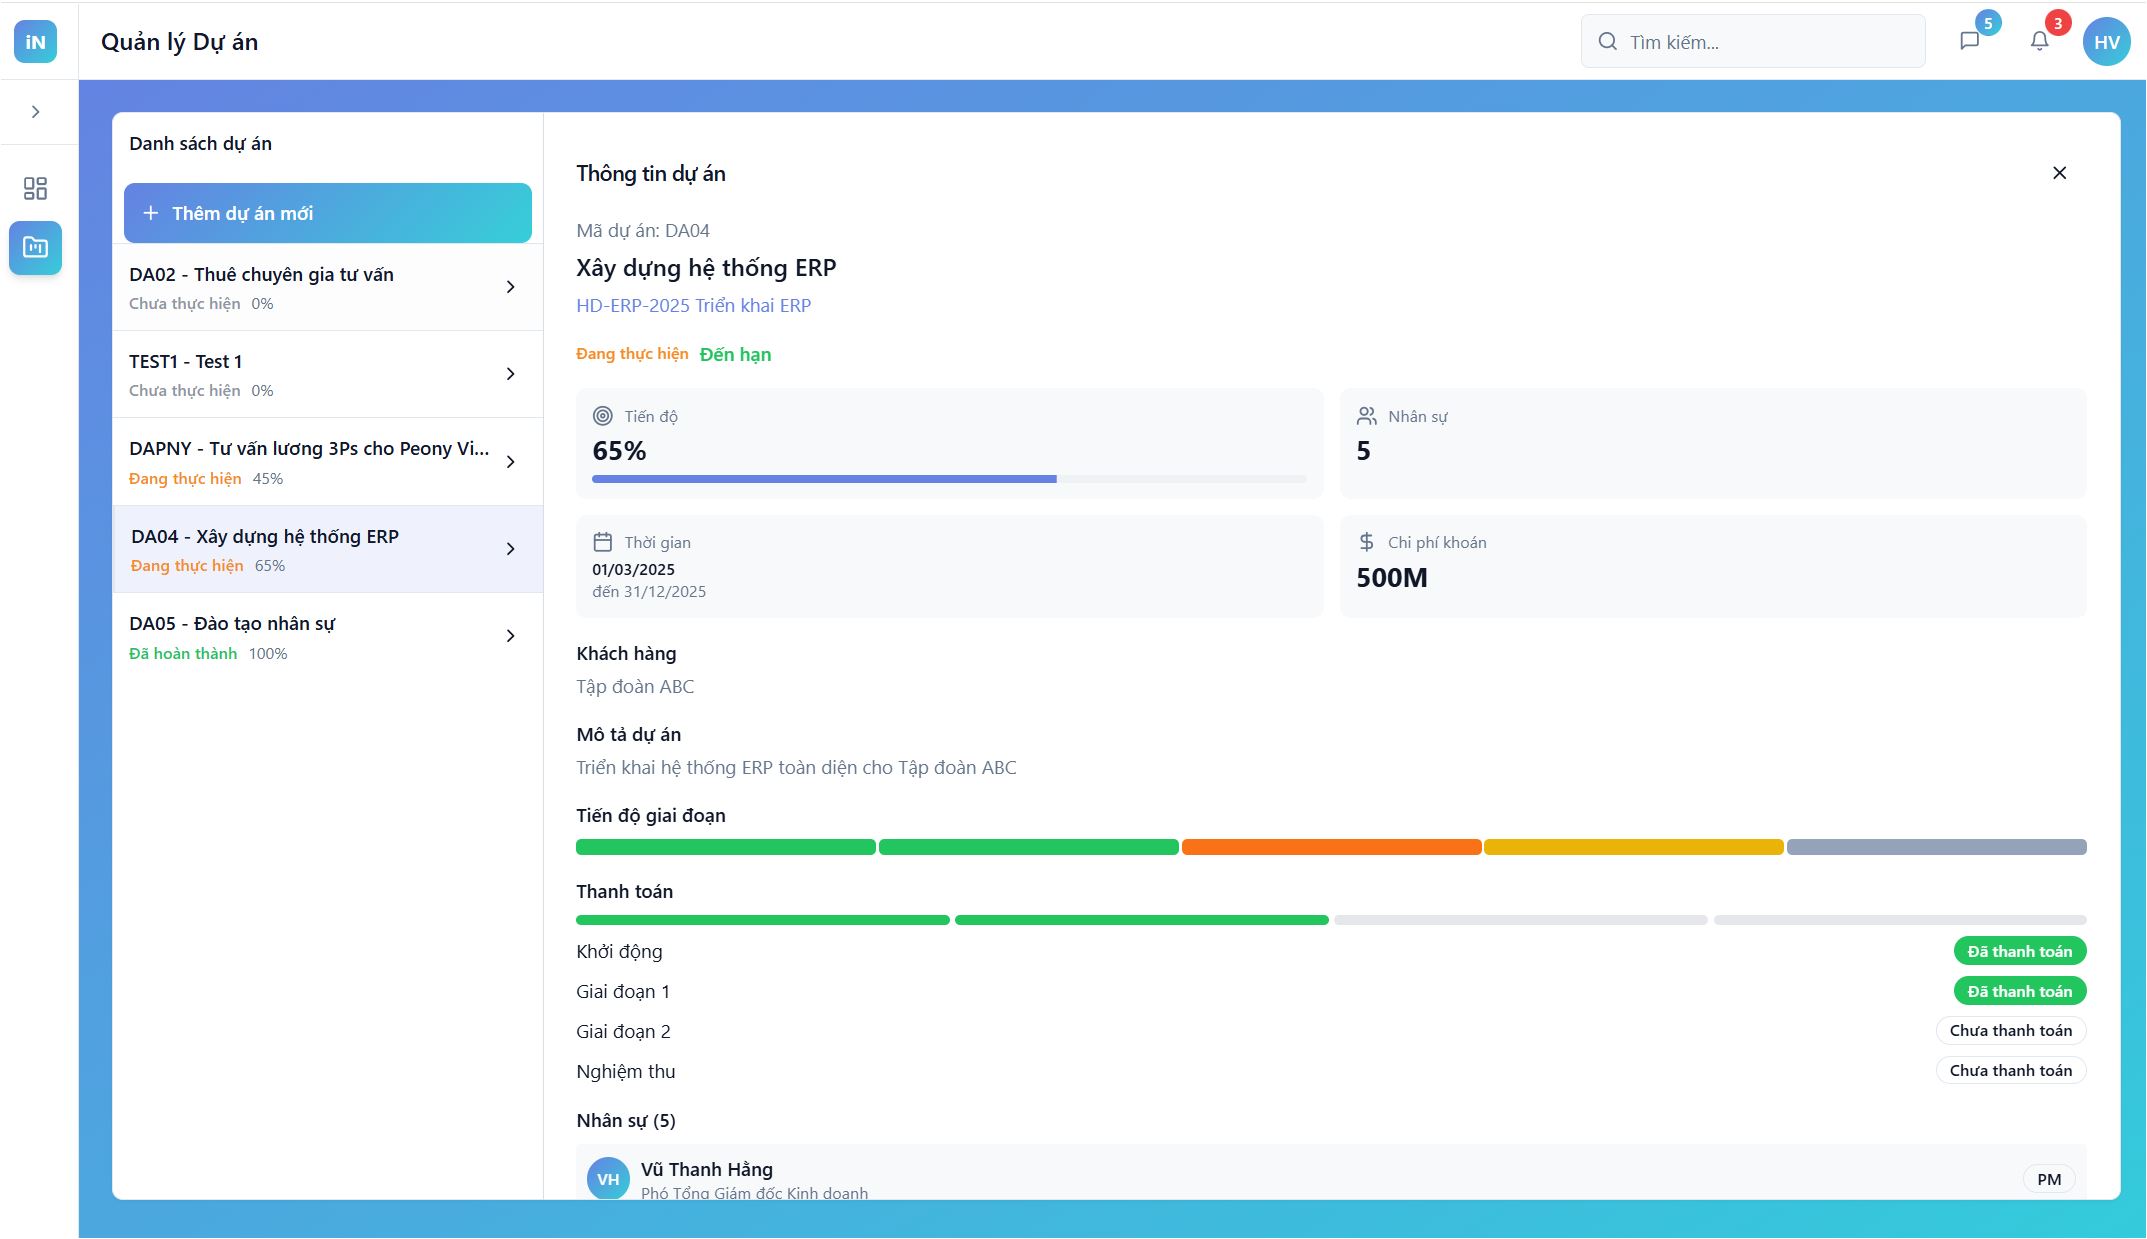2147x1239 pixels.
Task: Open the dashboard grid icon in sidebar
Action: pyautogui.click(x=35, y=188)
